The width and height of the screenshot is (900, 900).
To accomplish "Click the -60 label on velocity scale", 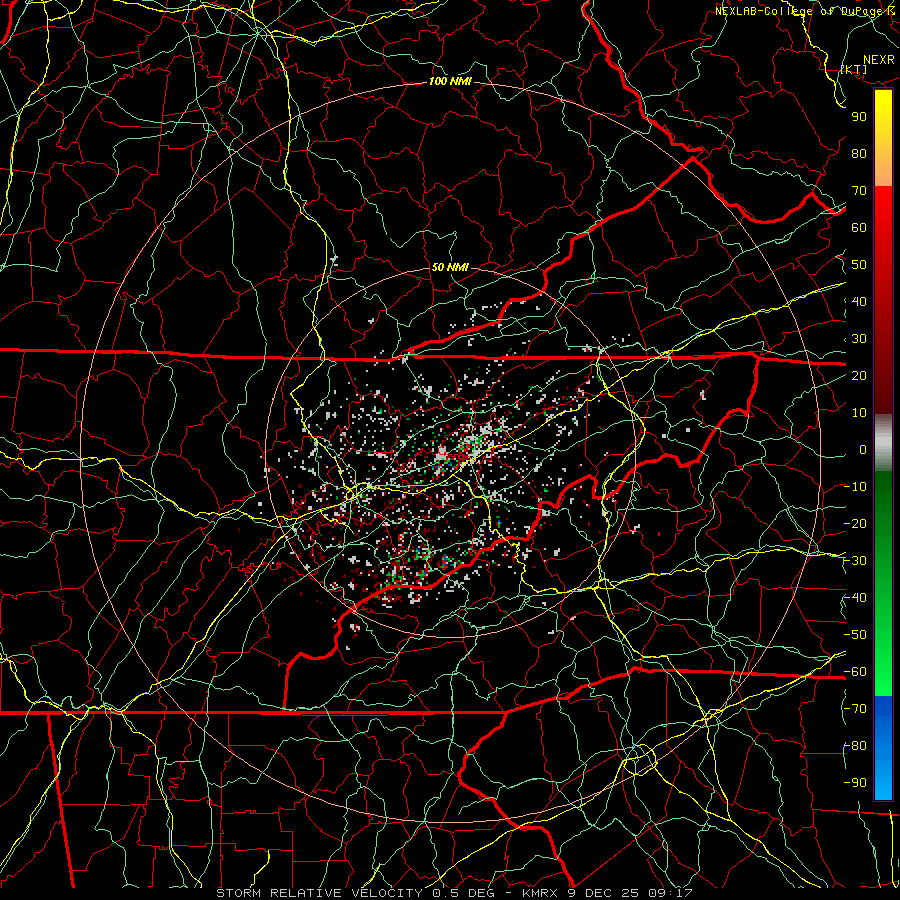I will click(855, 672).
